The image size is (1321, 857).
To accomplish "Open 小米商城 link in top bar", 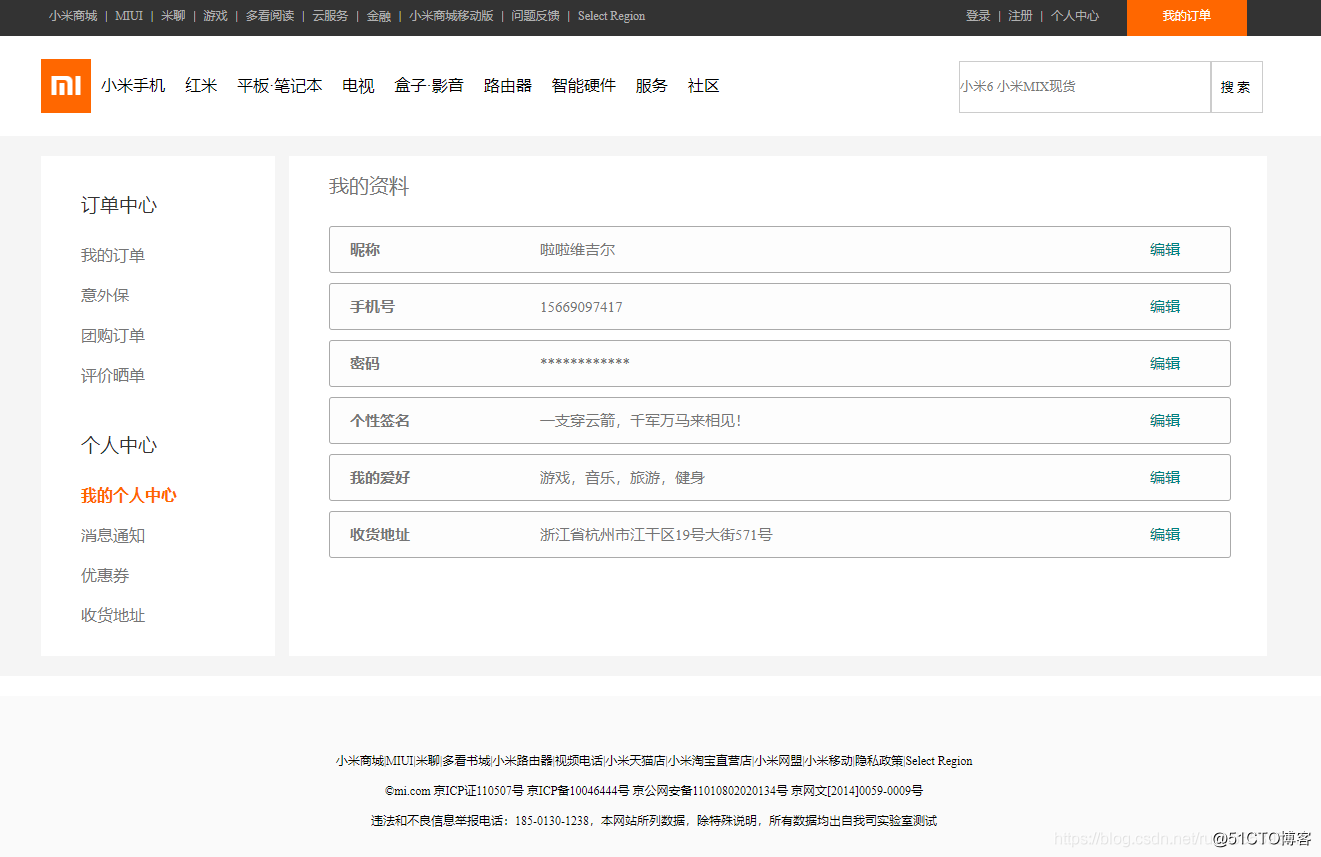I will pos(73,16).
